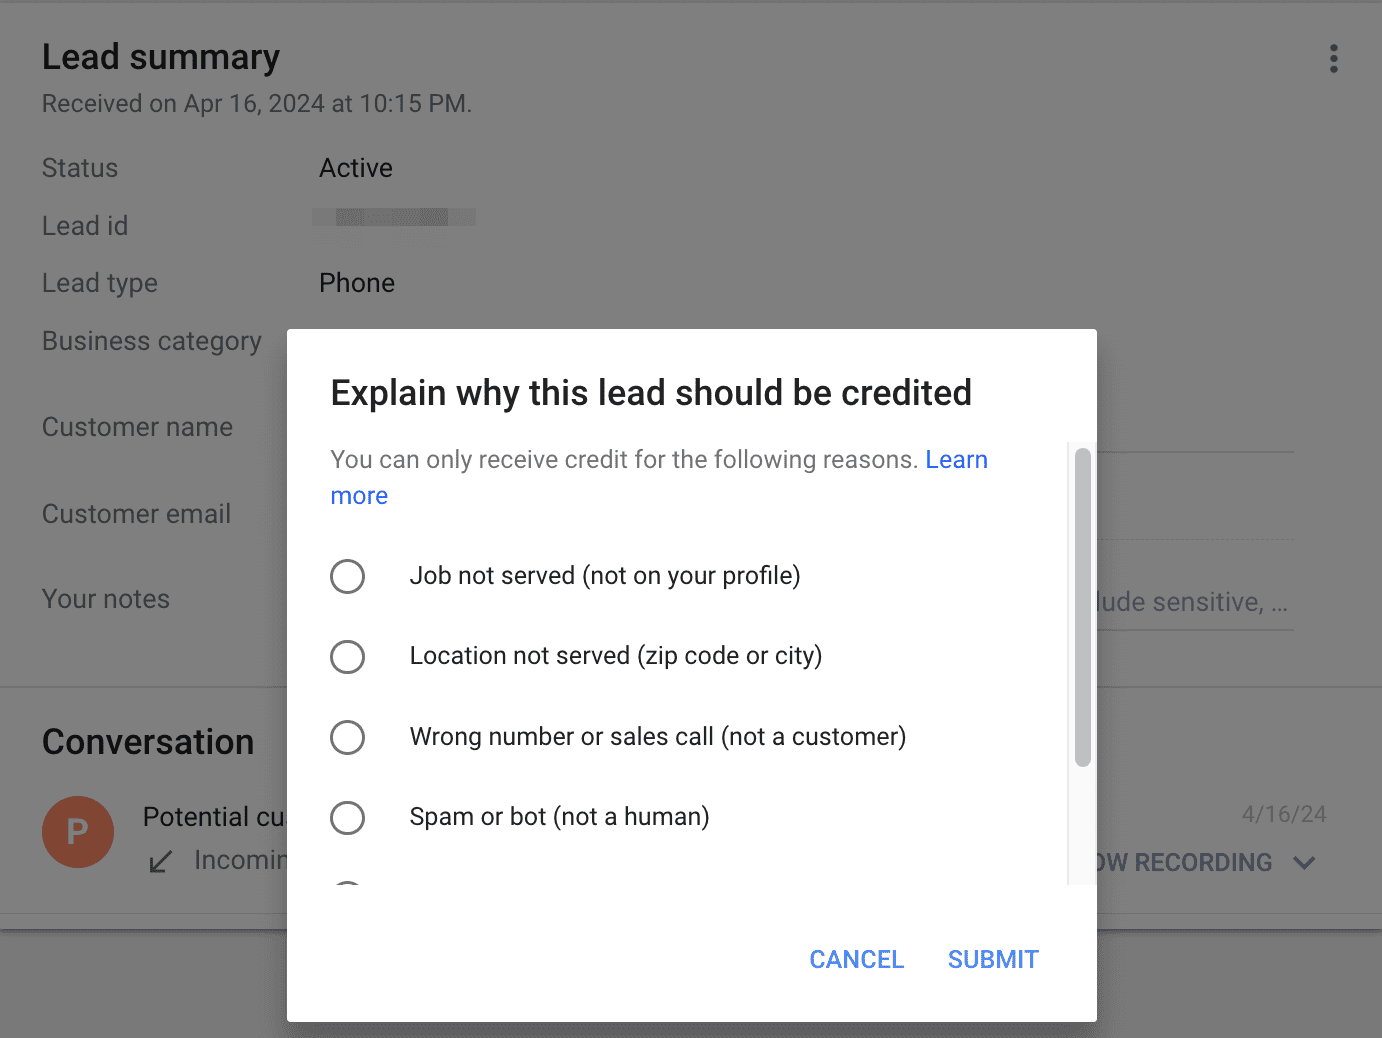The image size is (1382, 1038).
Task: Pick "Spam or bot (not a human)" option
Action: (x=347, y=817)
